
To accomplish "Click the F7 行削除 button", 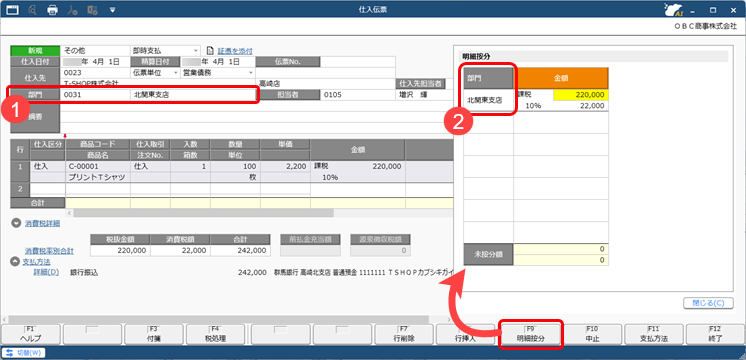I will click(404, 334).
